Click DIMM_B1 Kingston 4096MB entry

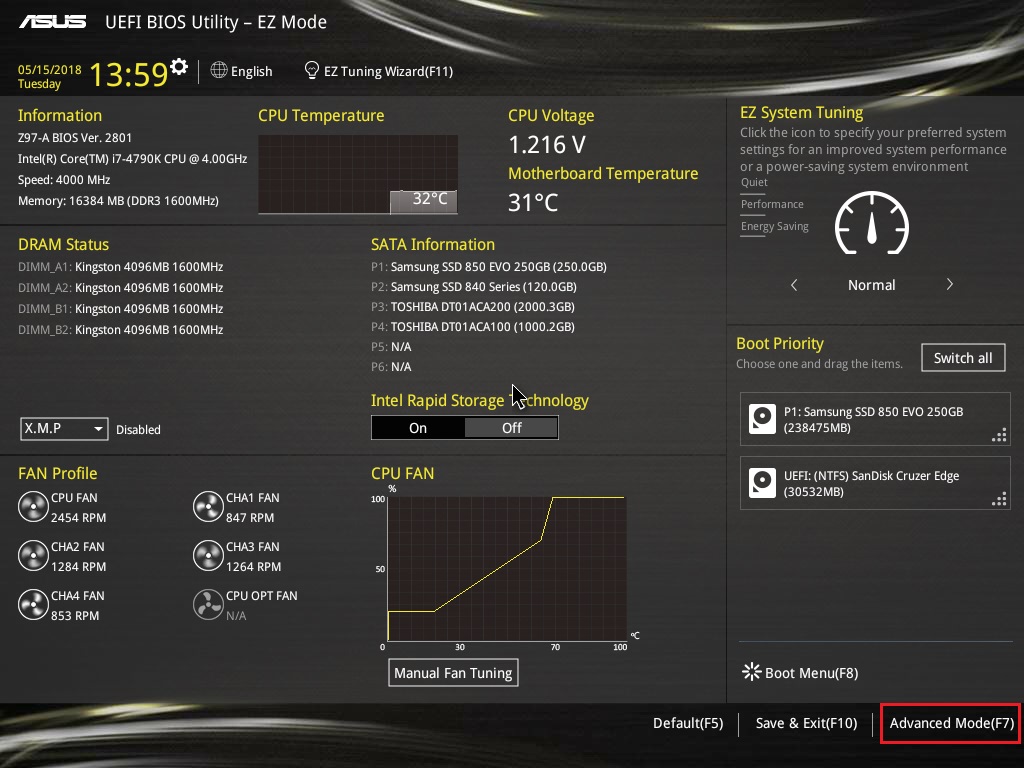121,308
